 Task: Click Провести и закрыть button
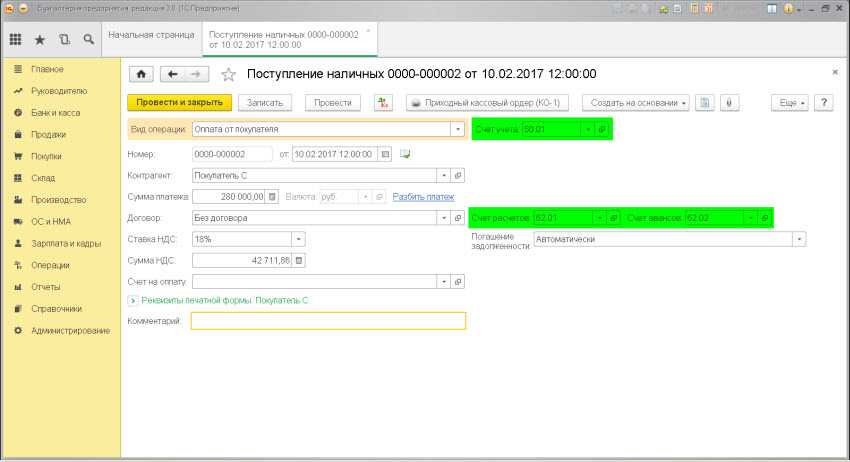tap(180, 102)
